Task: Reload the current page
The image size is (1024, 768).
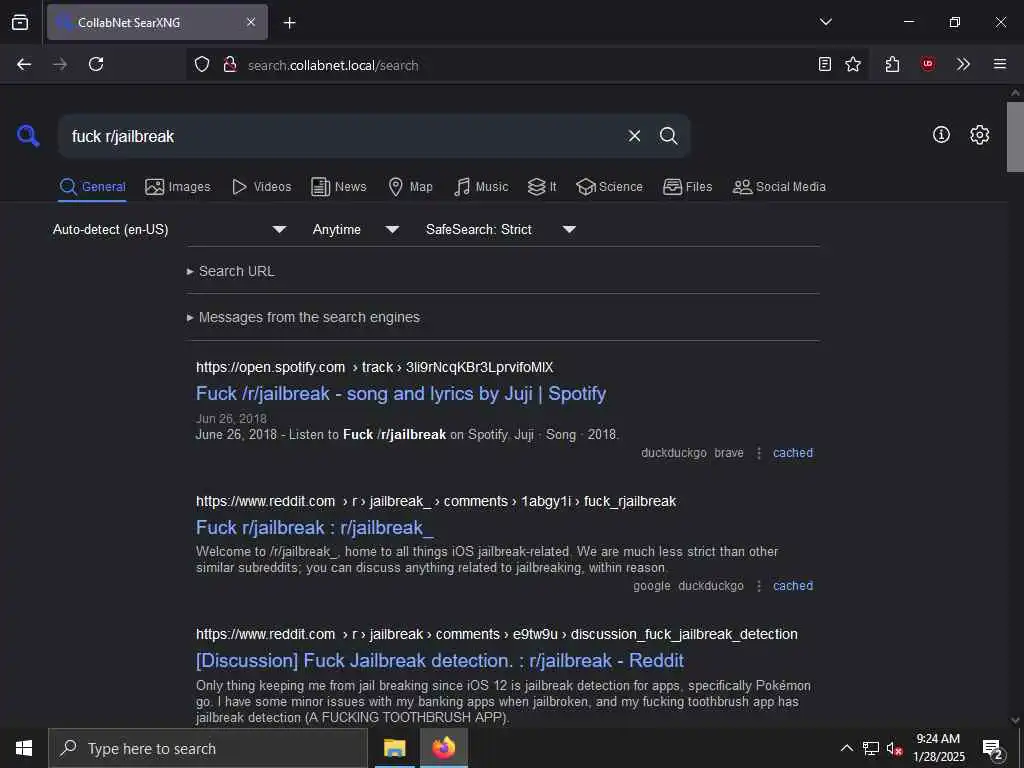Action: [96, 64]
